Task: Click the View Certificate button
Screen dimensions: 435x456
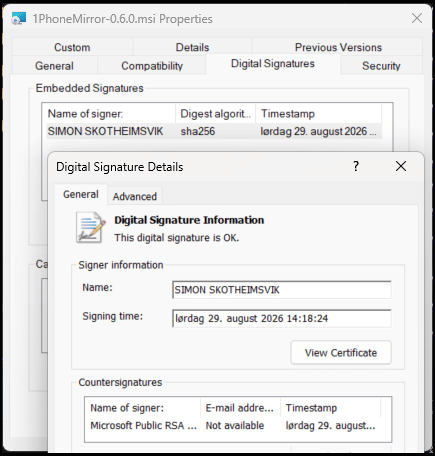Action: click(341, 353)
